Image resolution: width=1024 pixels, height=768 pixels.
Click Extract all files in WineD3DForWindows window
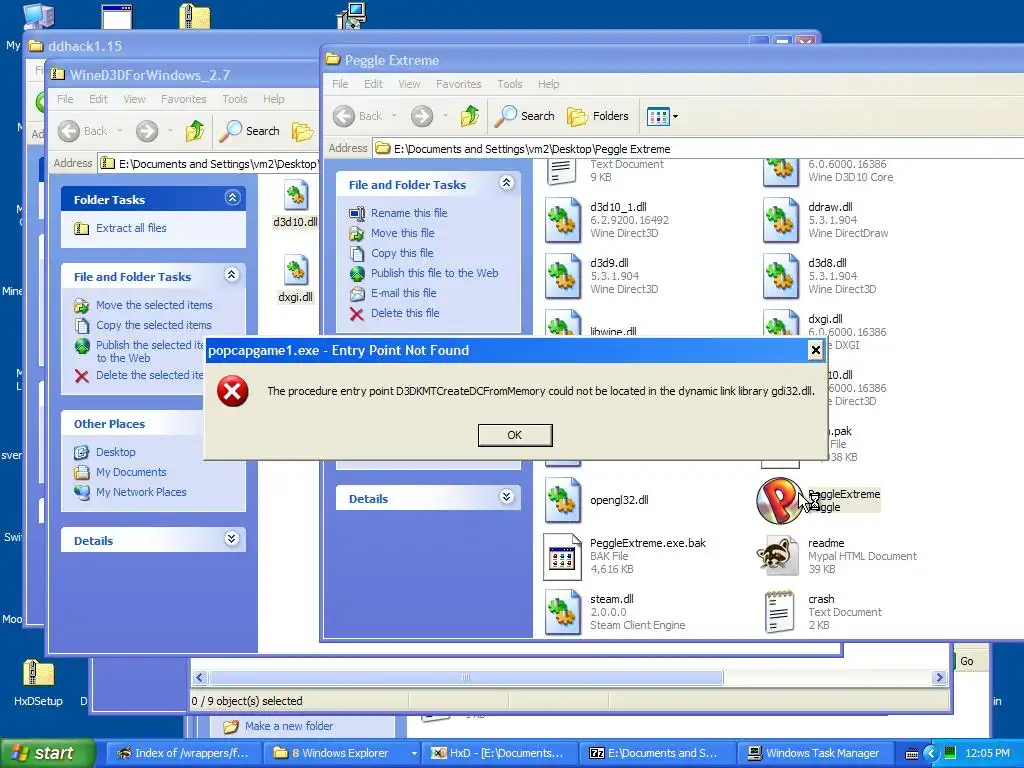pos(131,228)
